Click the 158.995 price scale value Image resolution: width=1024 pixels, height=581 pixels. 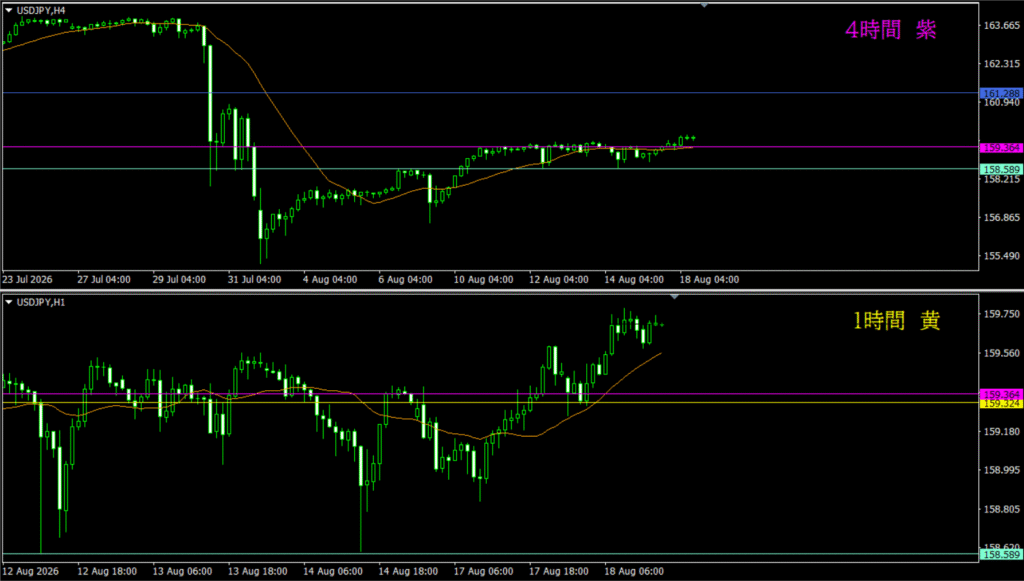click(x=1002, y=470)
